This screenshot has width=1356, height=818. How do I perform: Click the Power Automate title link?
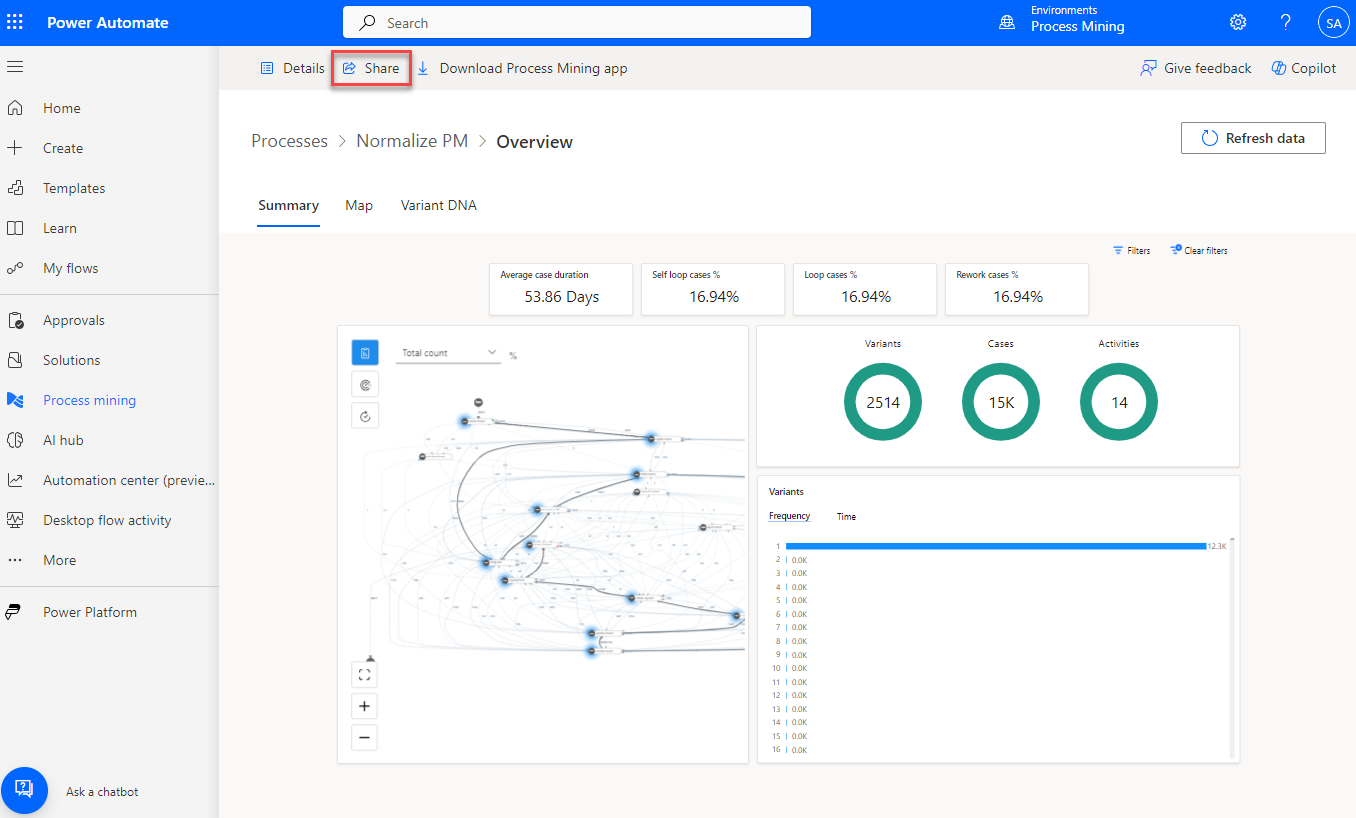pos(108,23)
